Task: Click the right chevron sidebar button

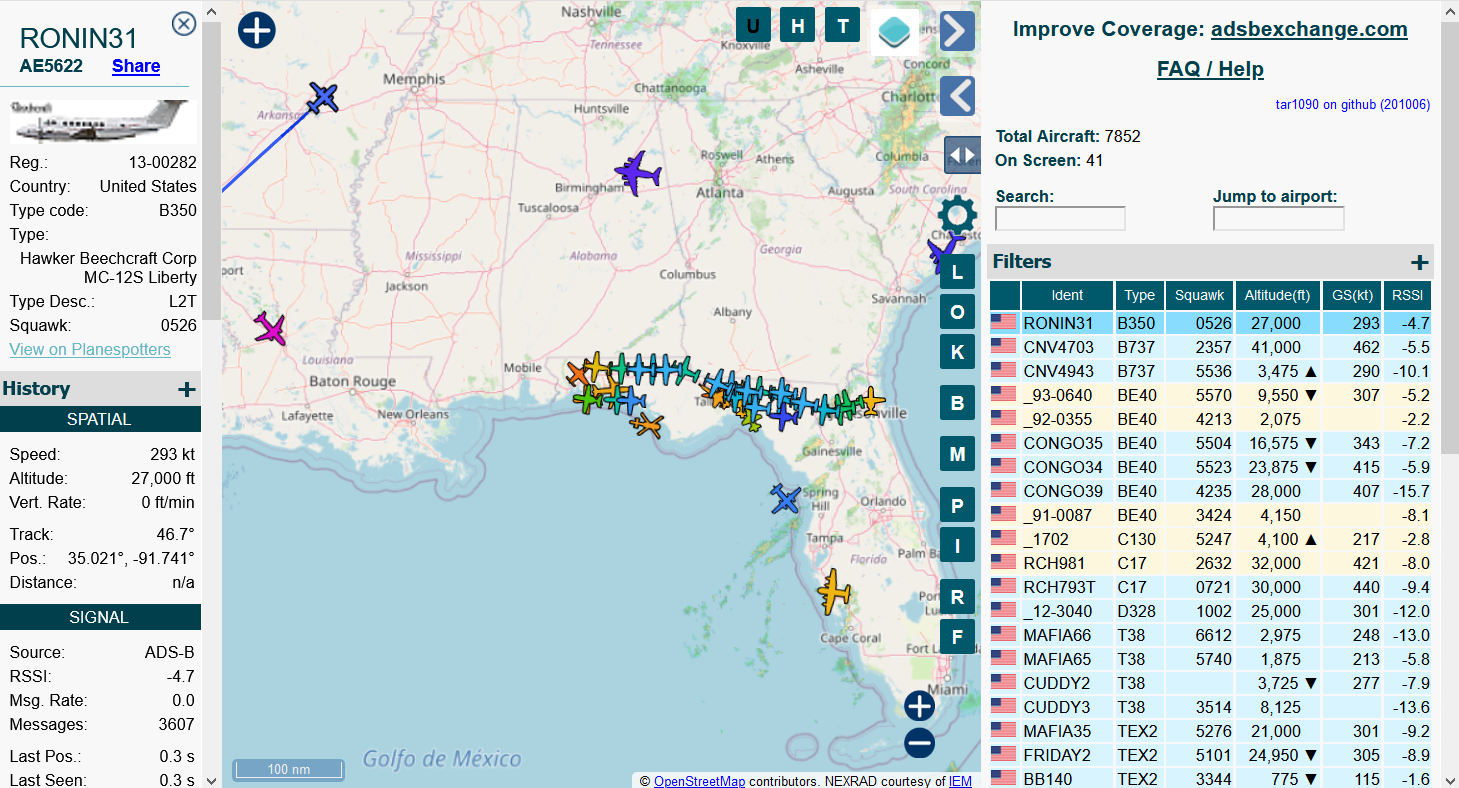Action: coord(958,31)
